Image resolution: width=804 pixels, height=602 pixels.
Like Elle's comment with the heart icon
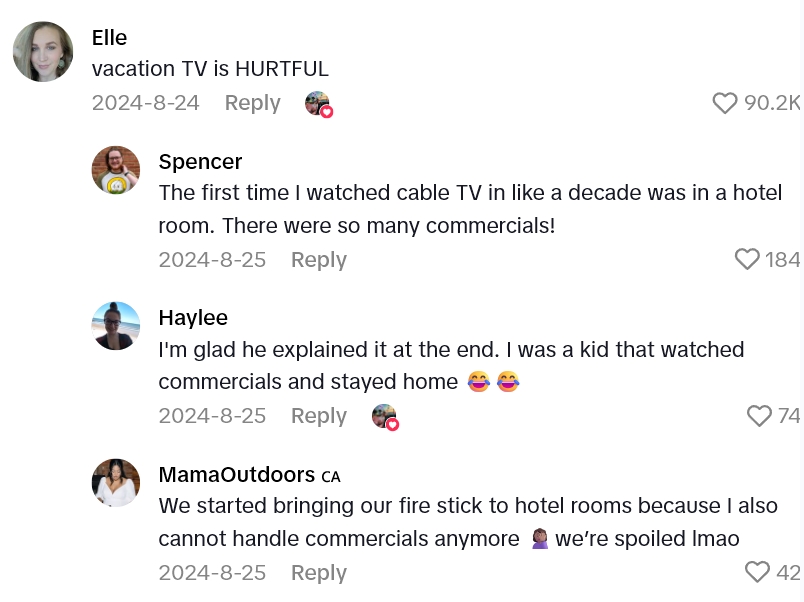(x=725, y=103)
